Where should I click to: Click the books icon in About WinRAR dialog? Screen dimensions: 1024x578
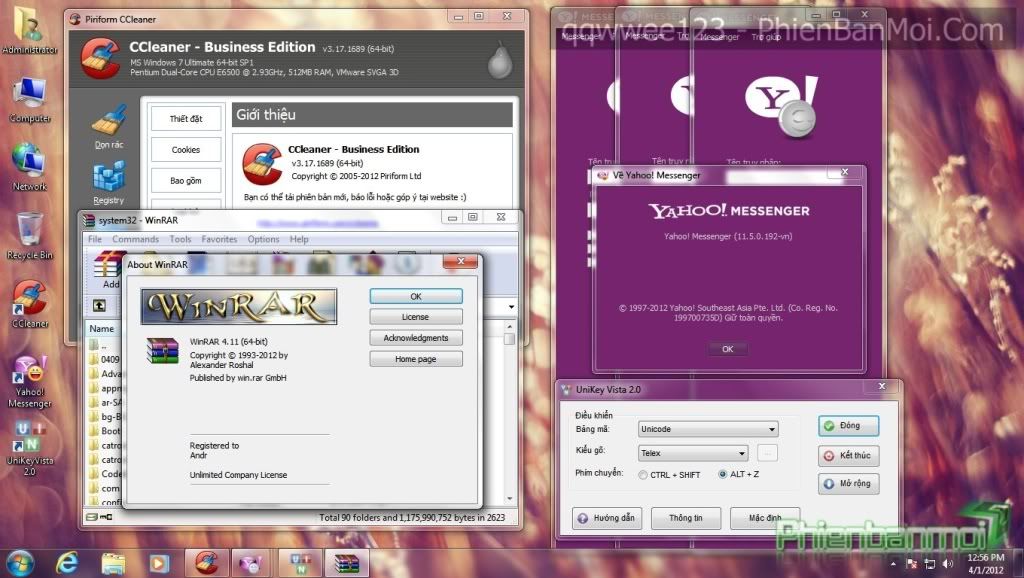[163, 351]
